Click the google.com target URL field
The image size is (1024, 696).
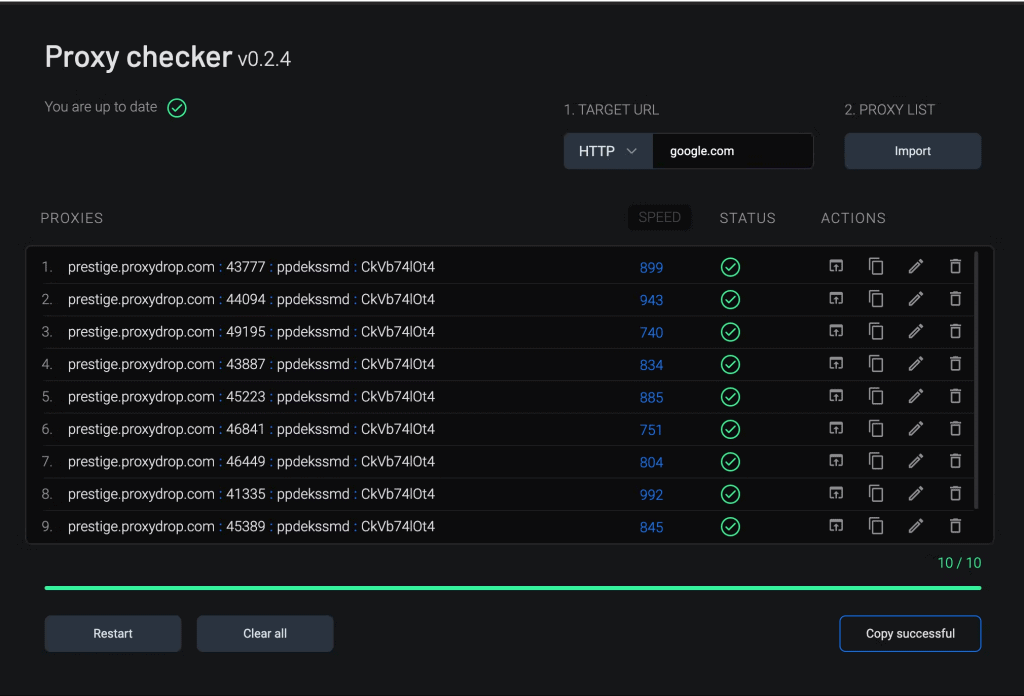(x=733, y=150)
